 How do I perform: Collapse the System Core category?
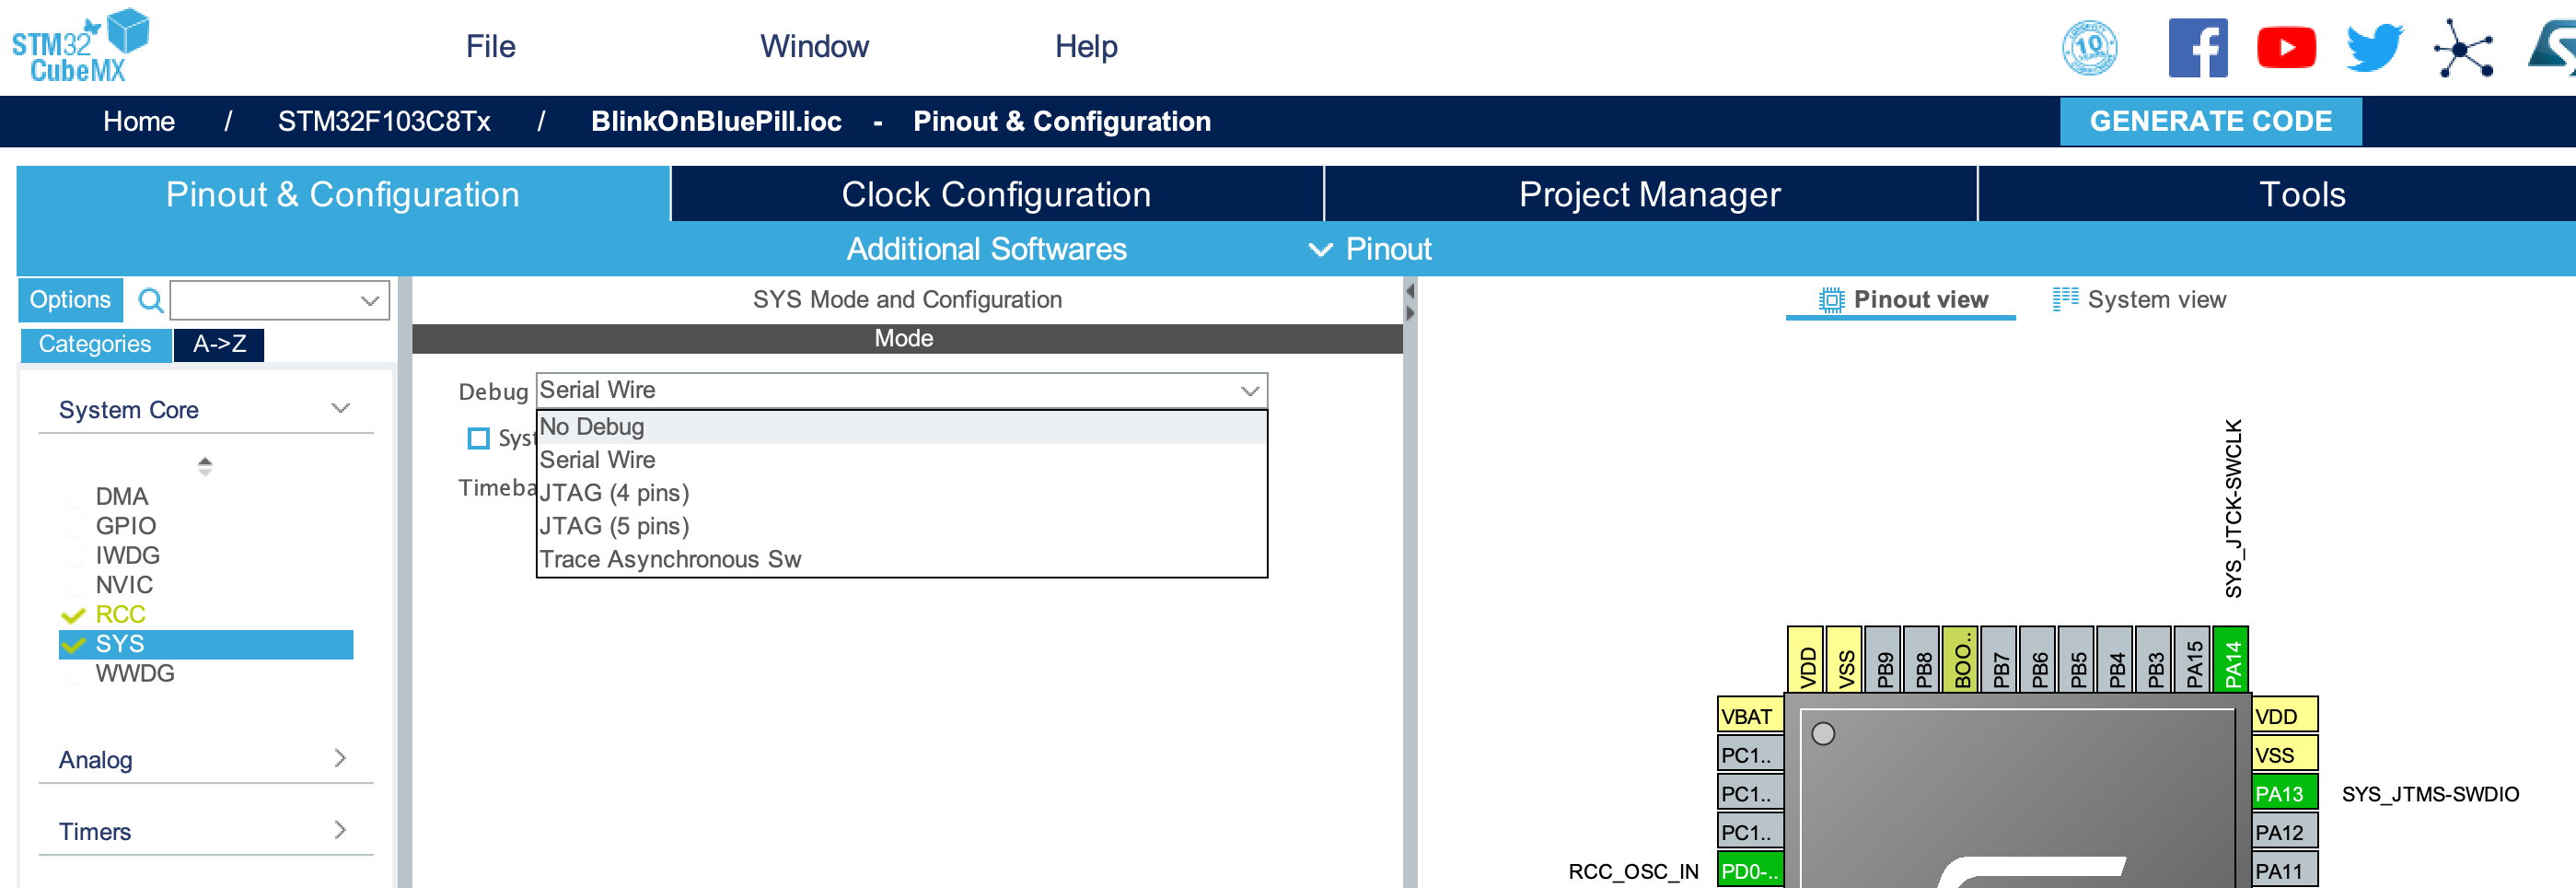pyautogui.click(x=340, y=409)
